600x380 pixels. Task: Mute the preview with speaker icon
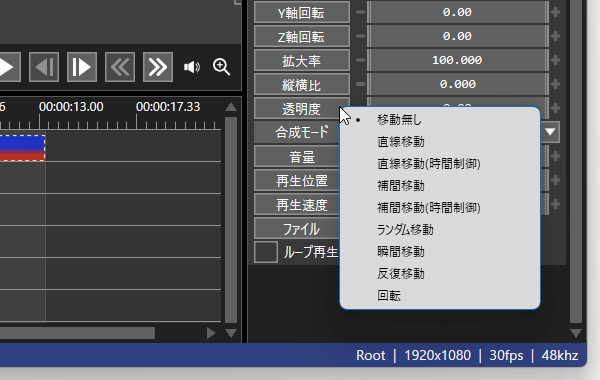click(192, 67)
